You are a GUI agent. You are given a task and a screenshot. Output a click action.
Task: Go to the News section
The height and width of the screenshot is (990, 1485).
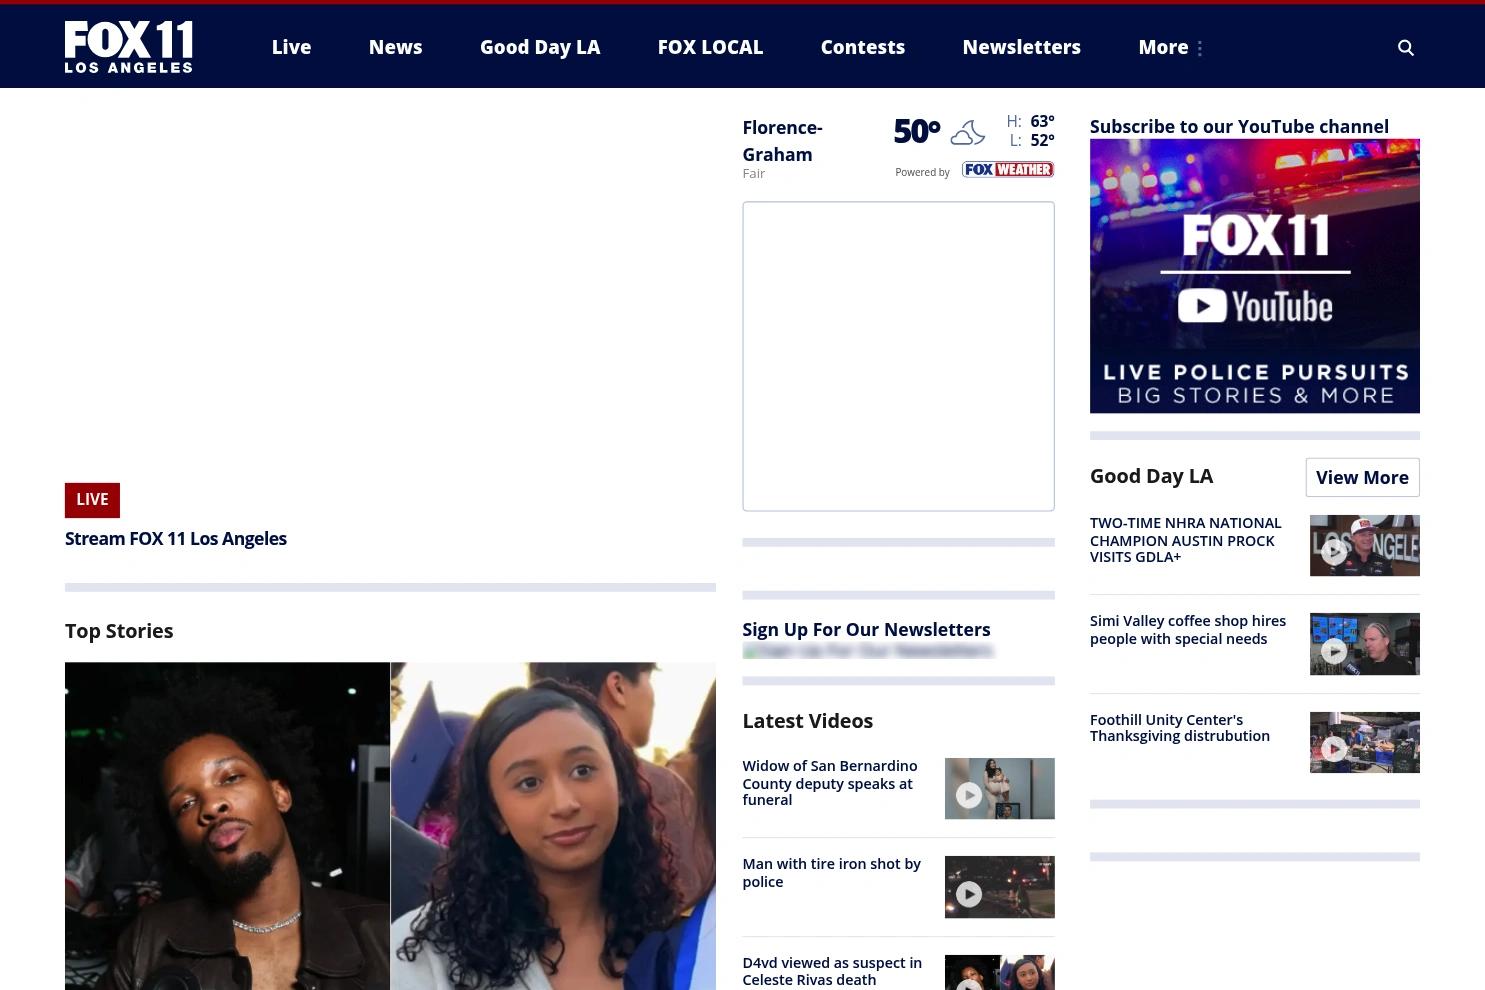pyautogui.click(x=395, y=47)
